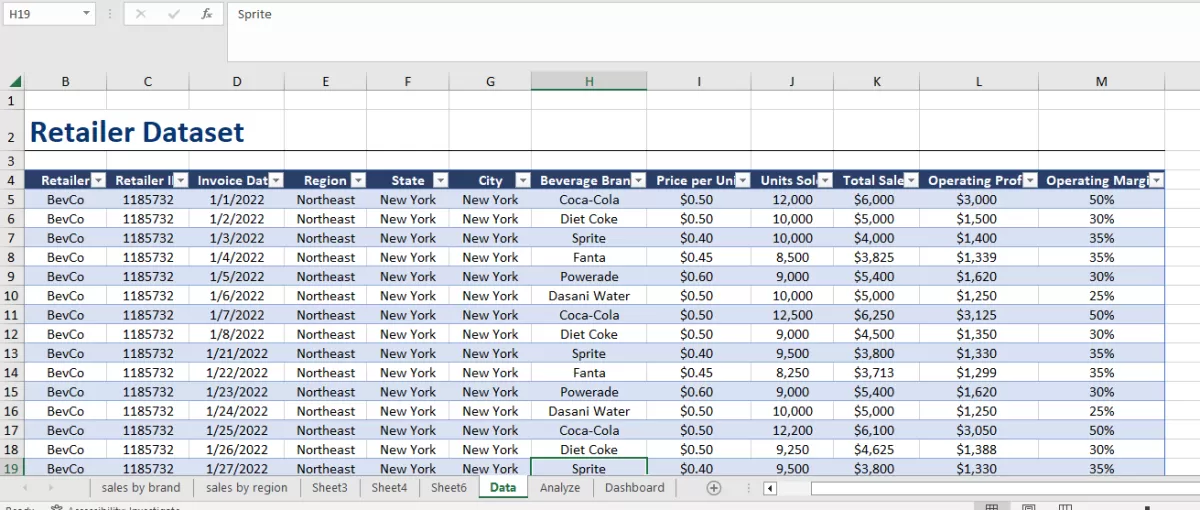Image resolution: width=1200 pixels, height=510 pixels.
Task: Select column H header
Action: tap(589, 82)
